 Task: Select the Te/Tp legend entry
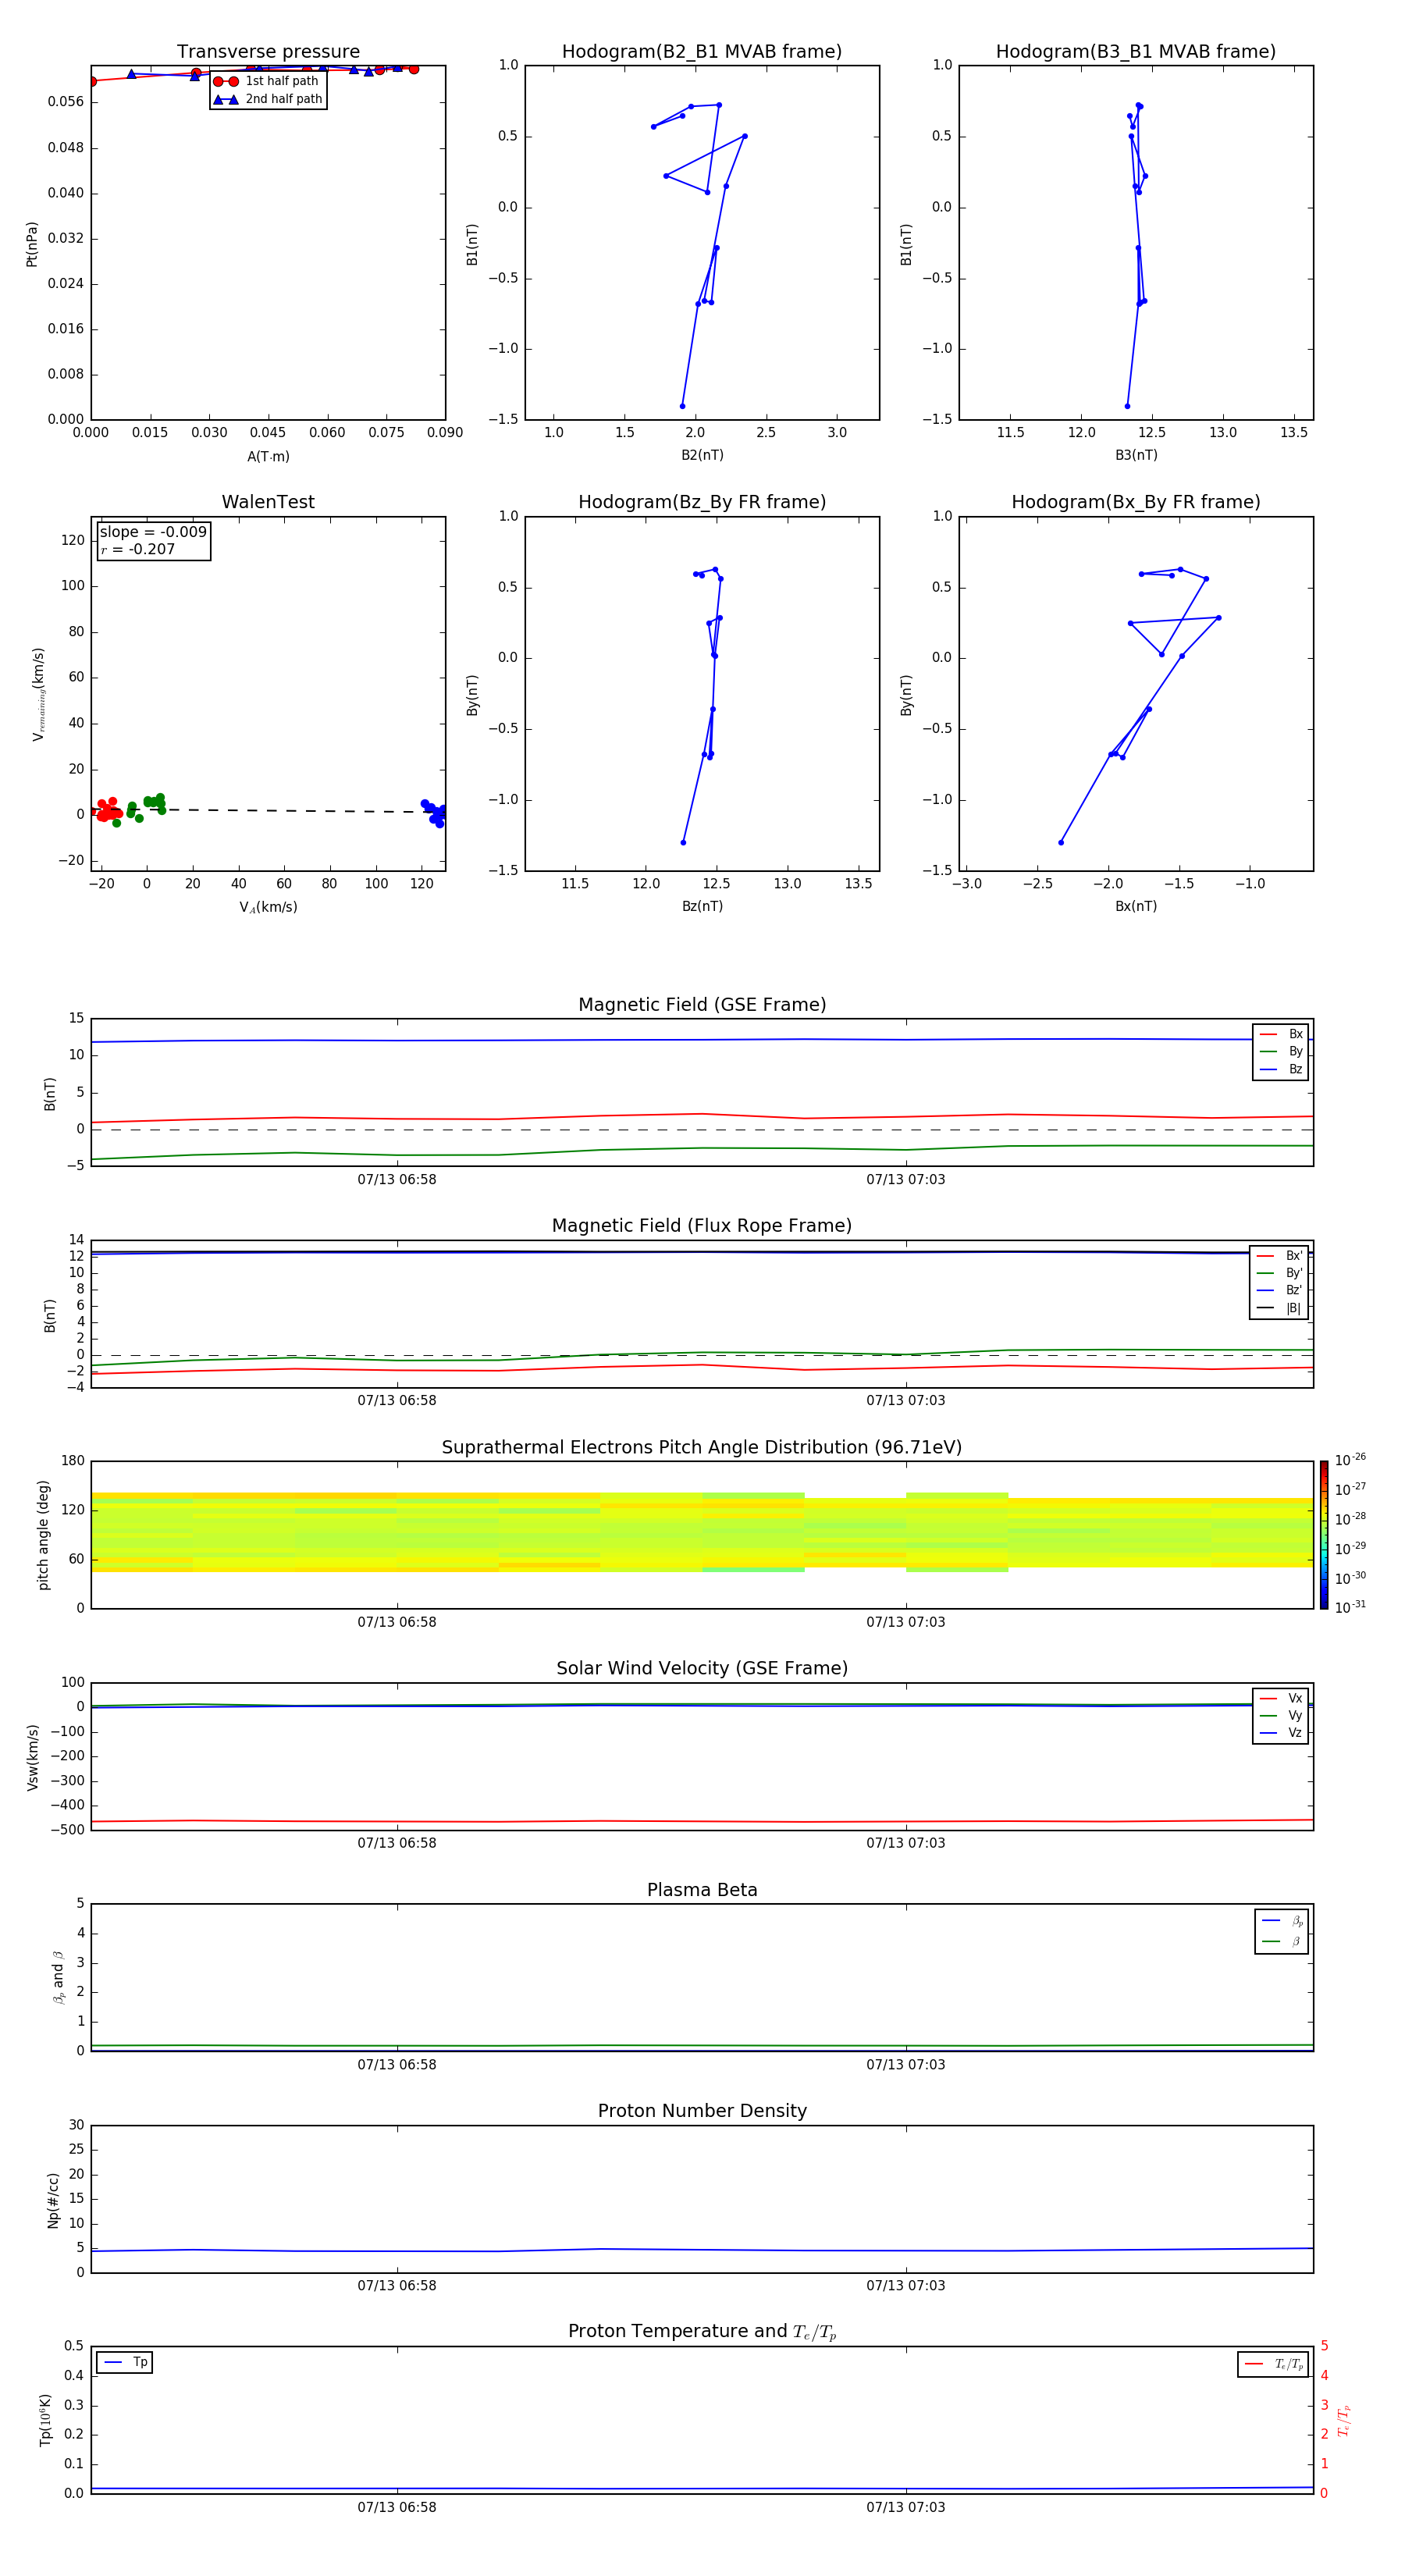click(1273, 2364)
